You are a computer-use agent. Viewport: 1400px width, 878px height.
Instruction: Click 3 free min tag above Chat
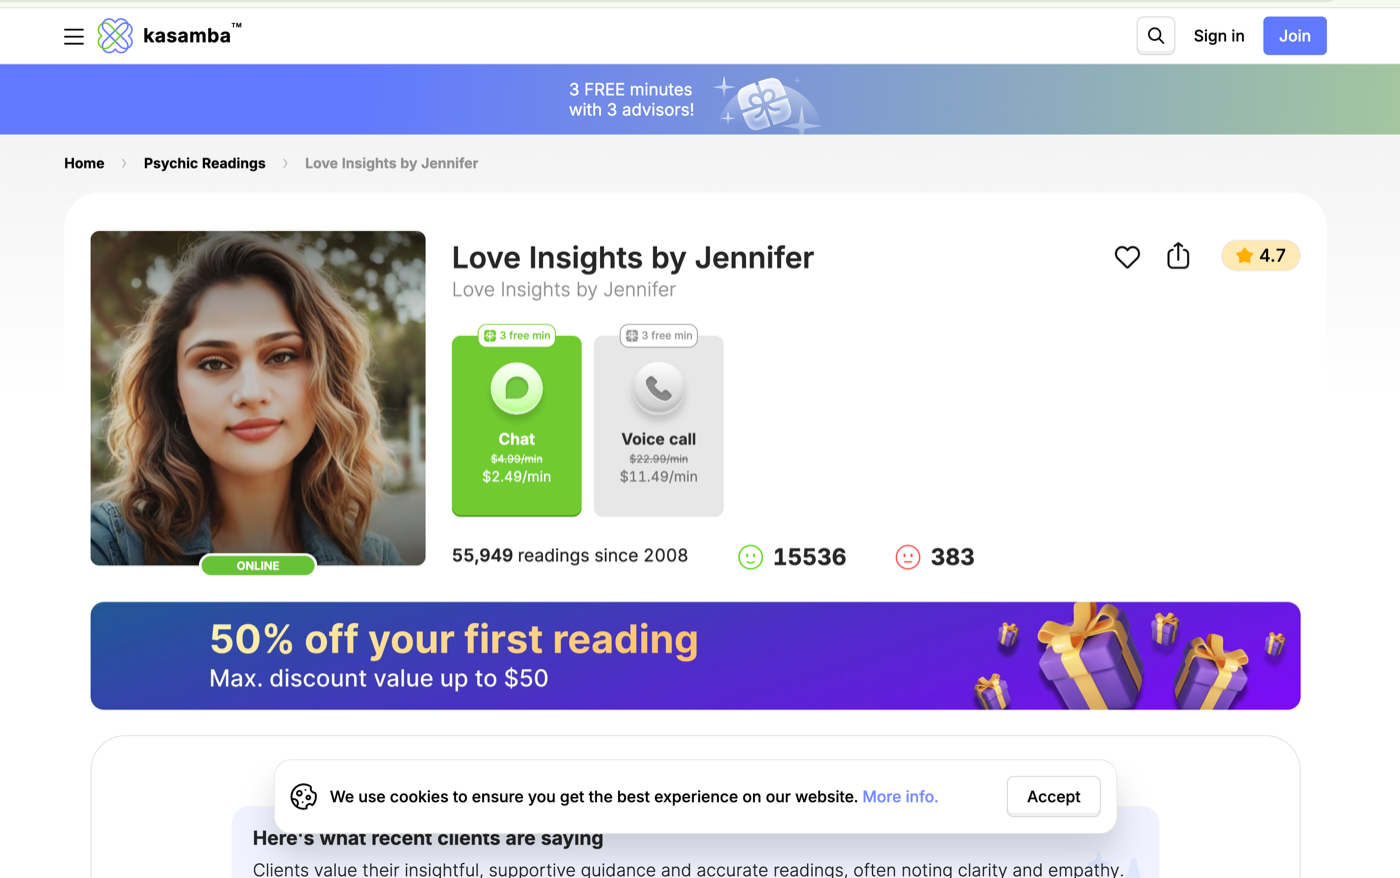[x=516, y=336]
